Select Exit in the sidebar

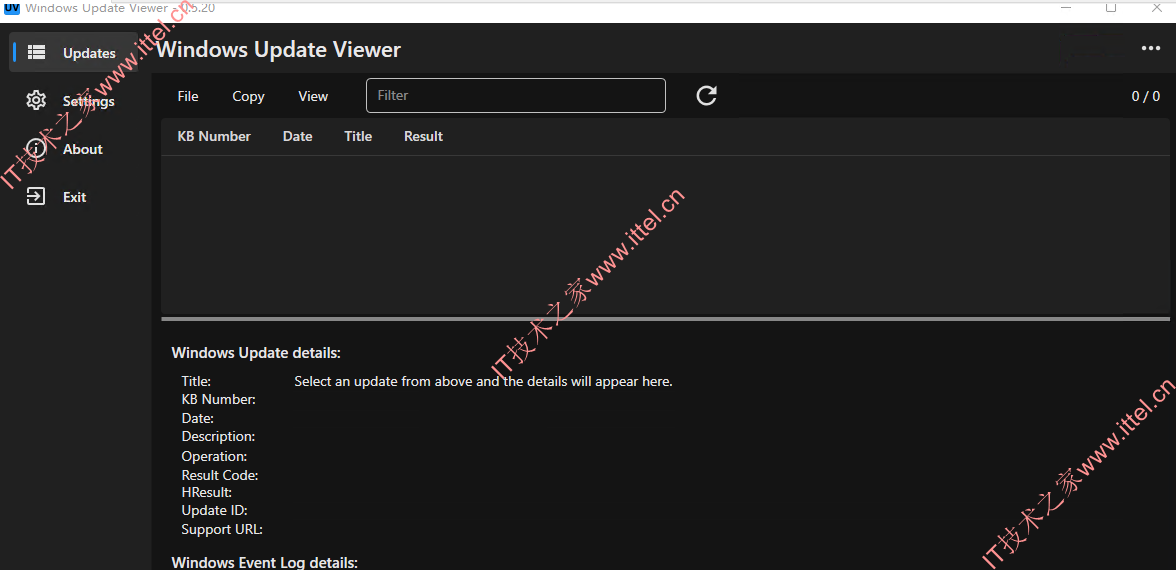74,196
